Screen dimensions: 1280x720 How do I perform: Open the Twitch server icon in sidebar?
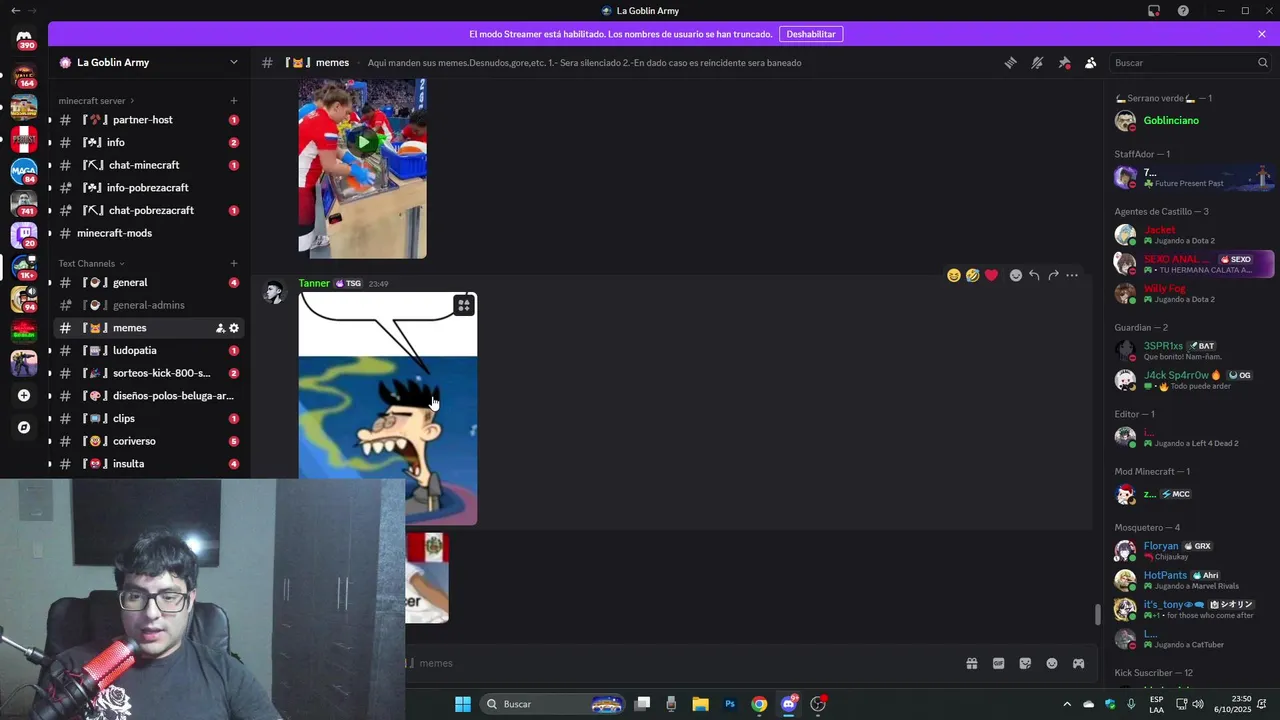coord(24,234)
